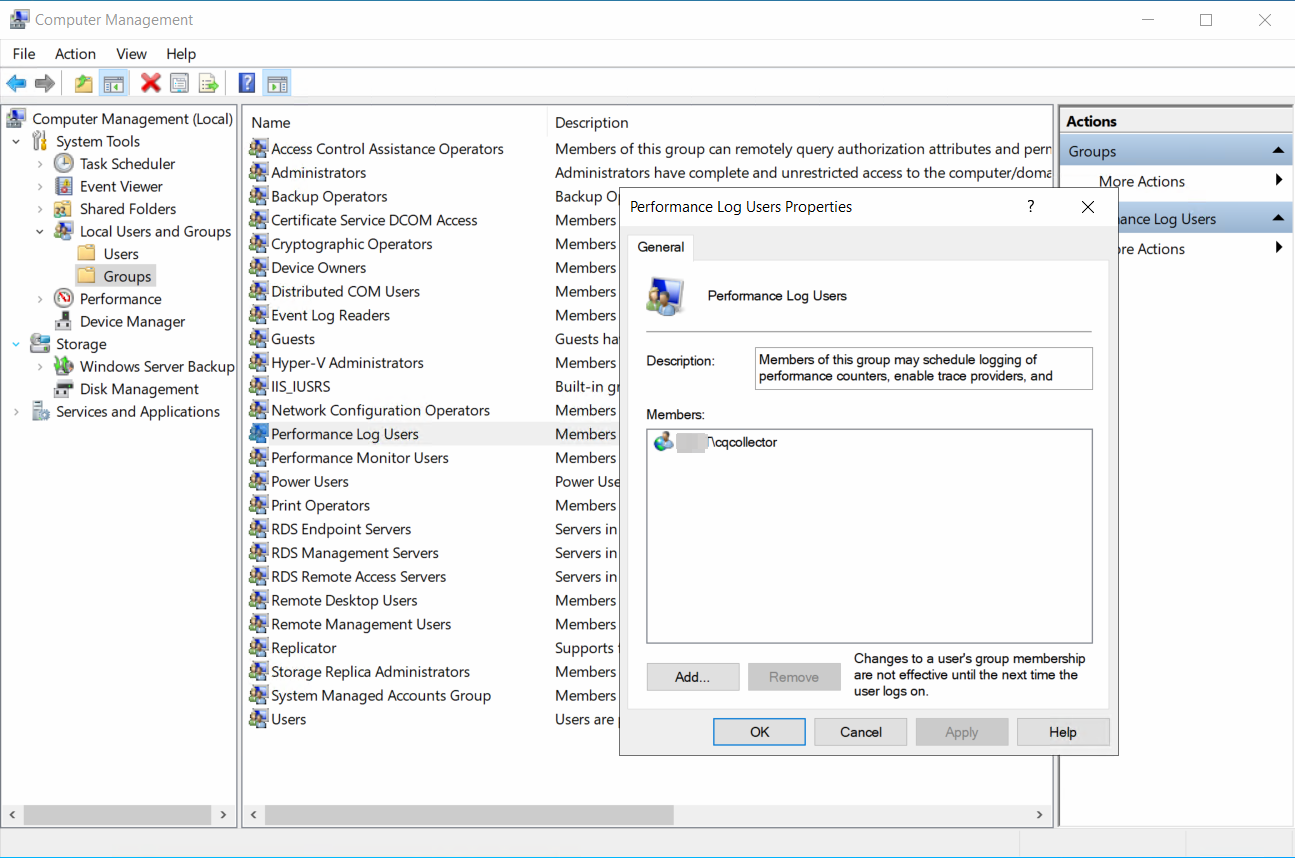The image size is (1295, 858).
Task: Click the Replicator group icon
Action: point(258,648)
